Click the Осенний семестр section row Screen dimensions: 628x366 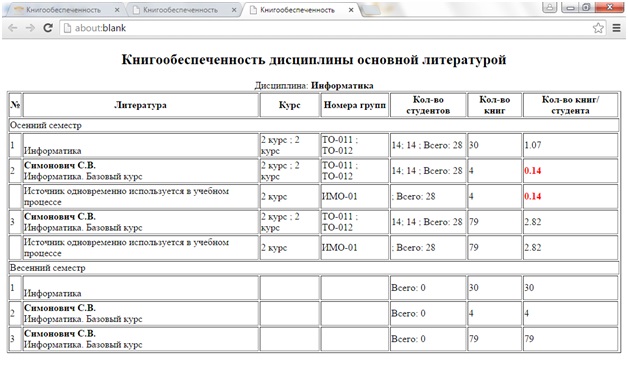click(314, 125)
